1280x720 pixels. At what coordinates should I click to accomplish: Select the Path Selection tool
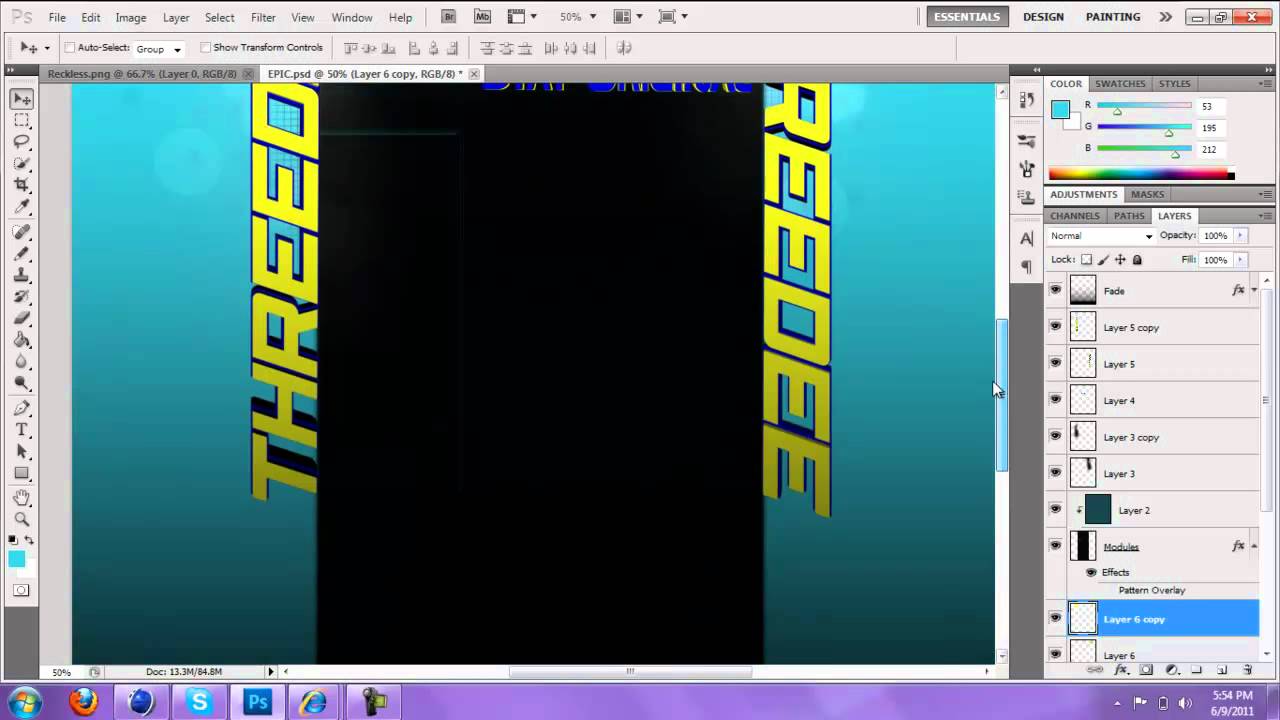[22, 452]
